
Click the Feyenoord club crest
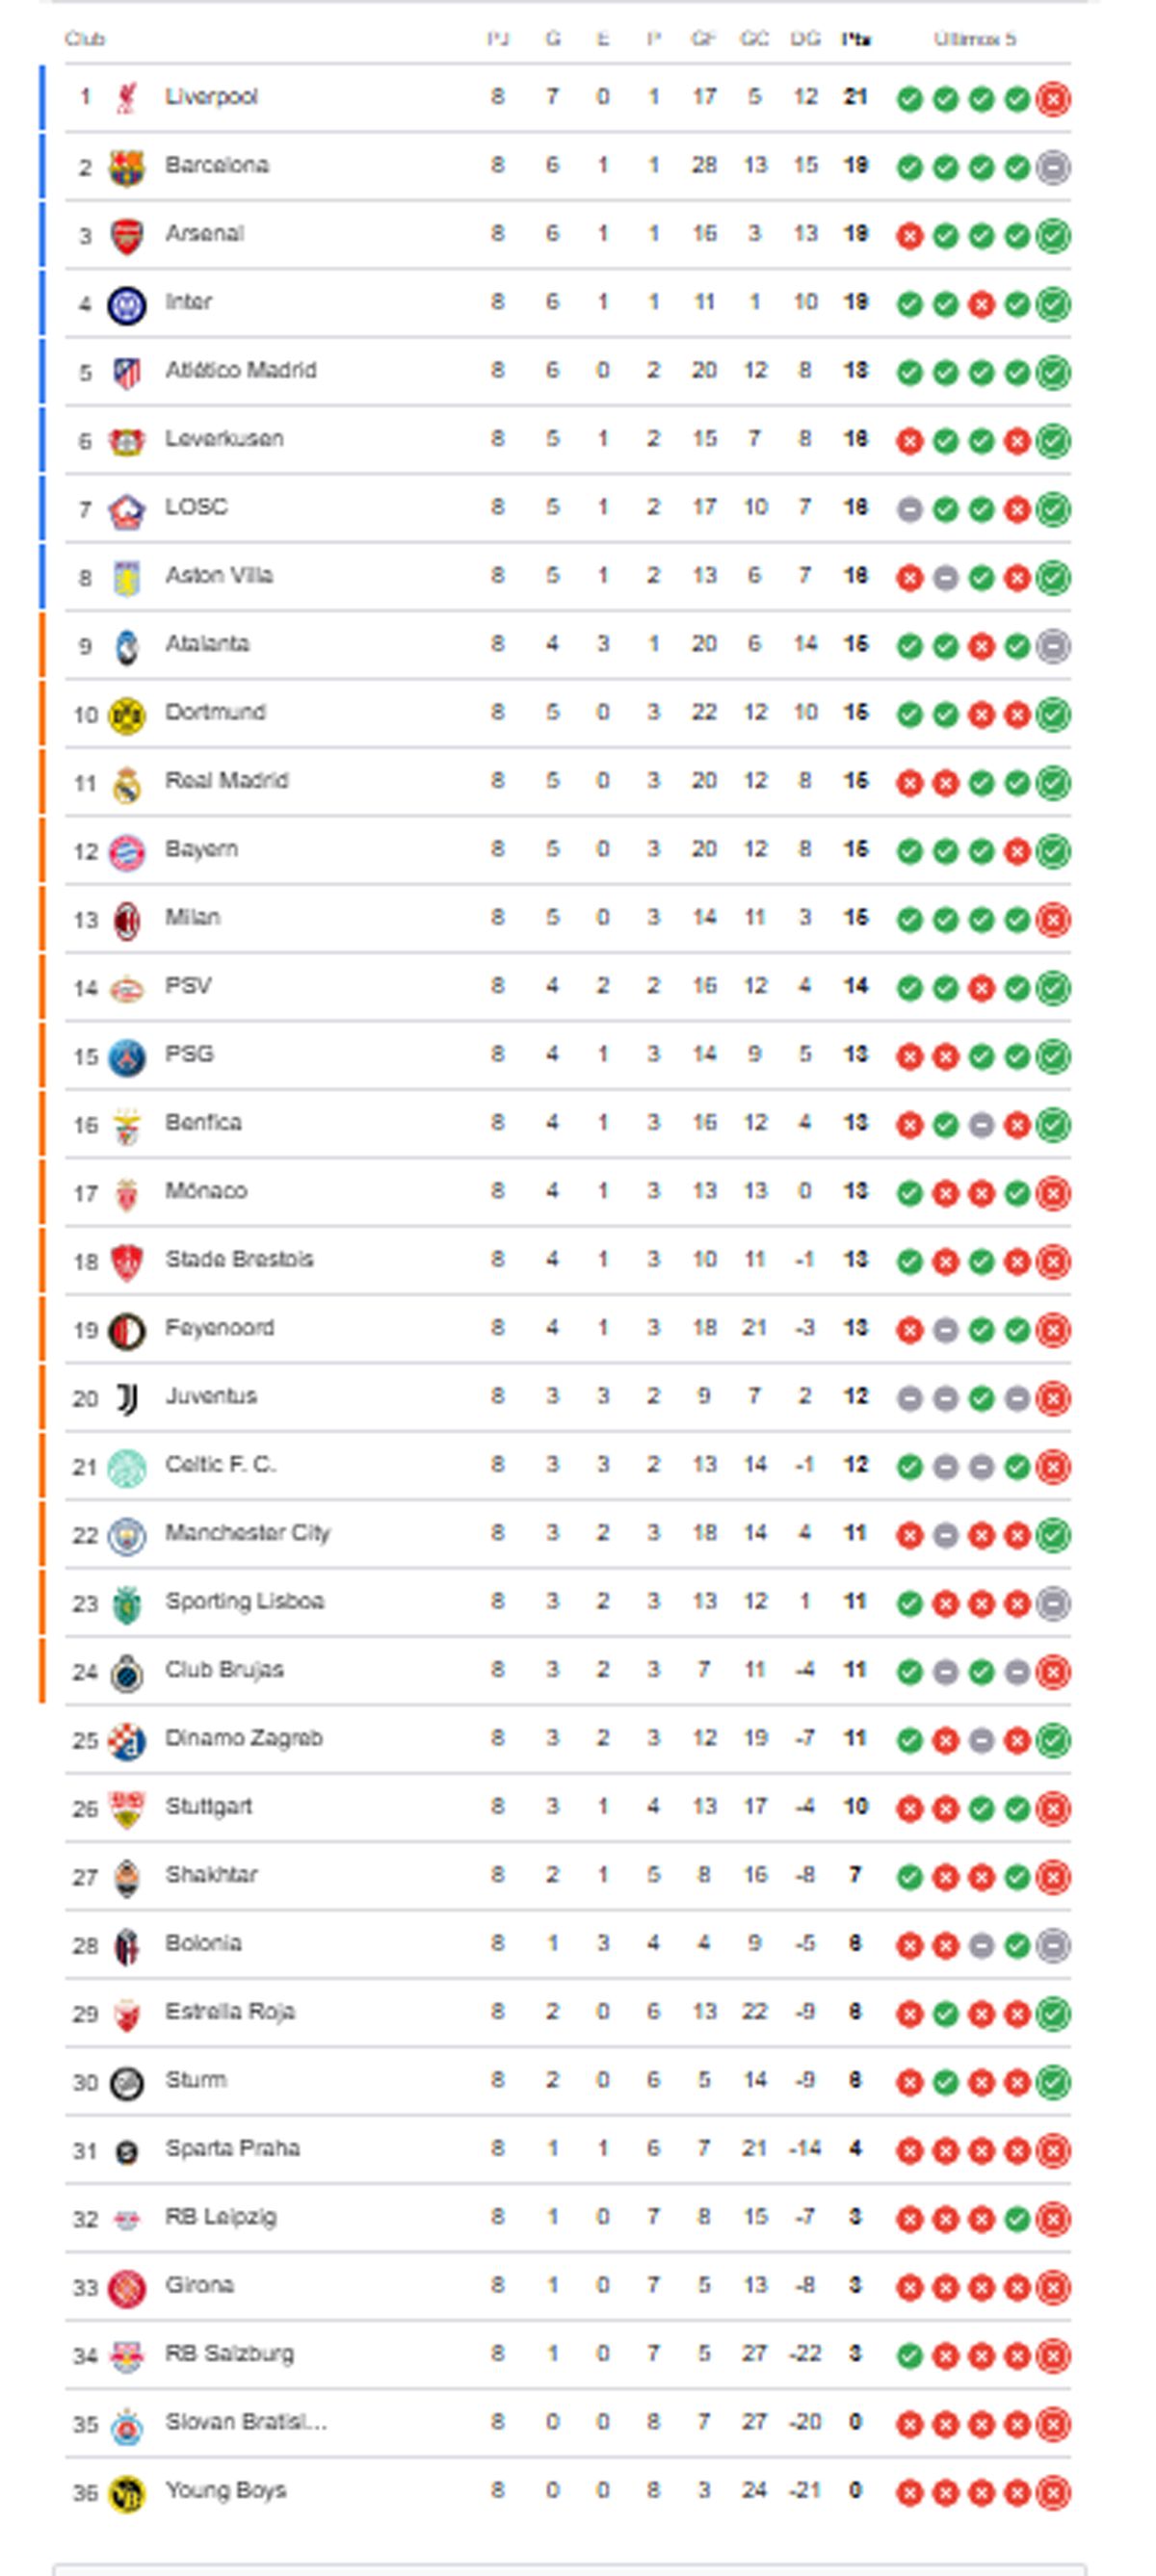pos(126,1330)
